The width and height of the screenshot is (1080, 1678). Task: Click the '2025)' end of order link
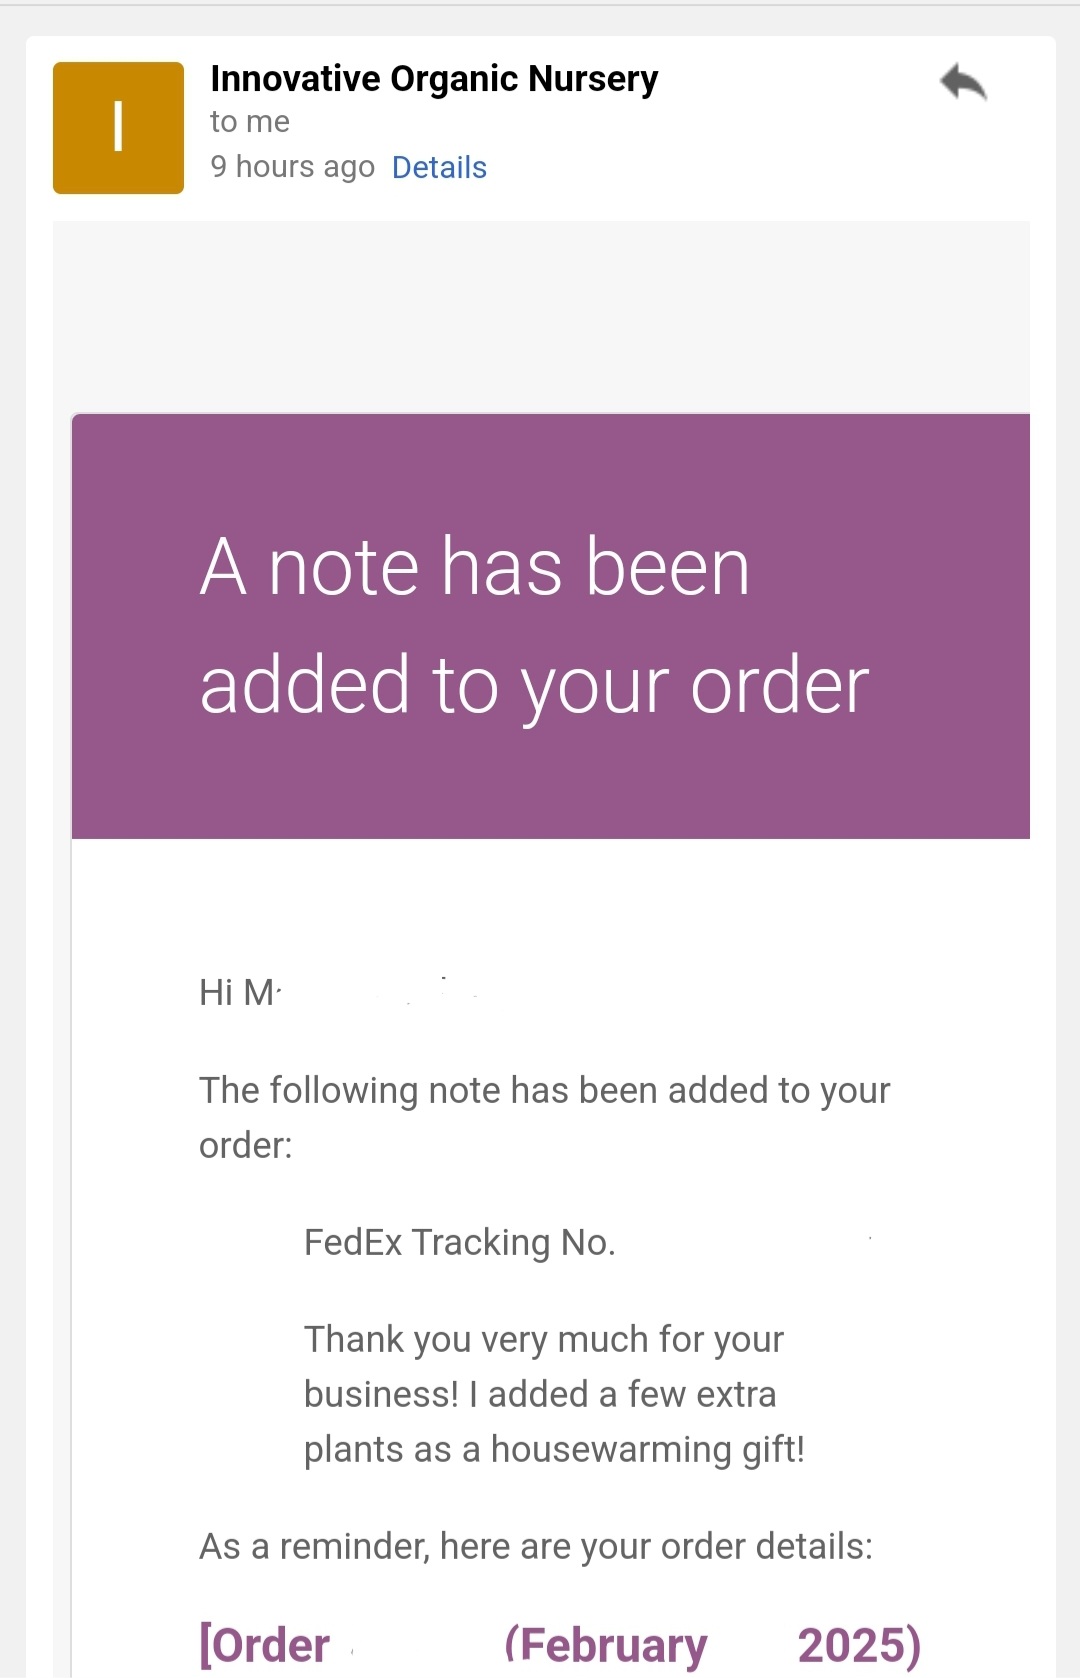click(x=859, y=1645)
